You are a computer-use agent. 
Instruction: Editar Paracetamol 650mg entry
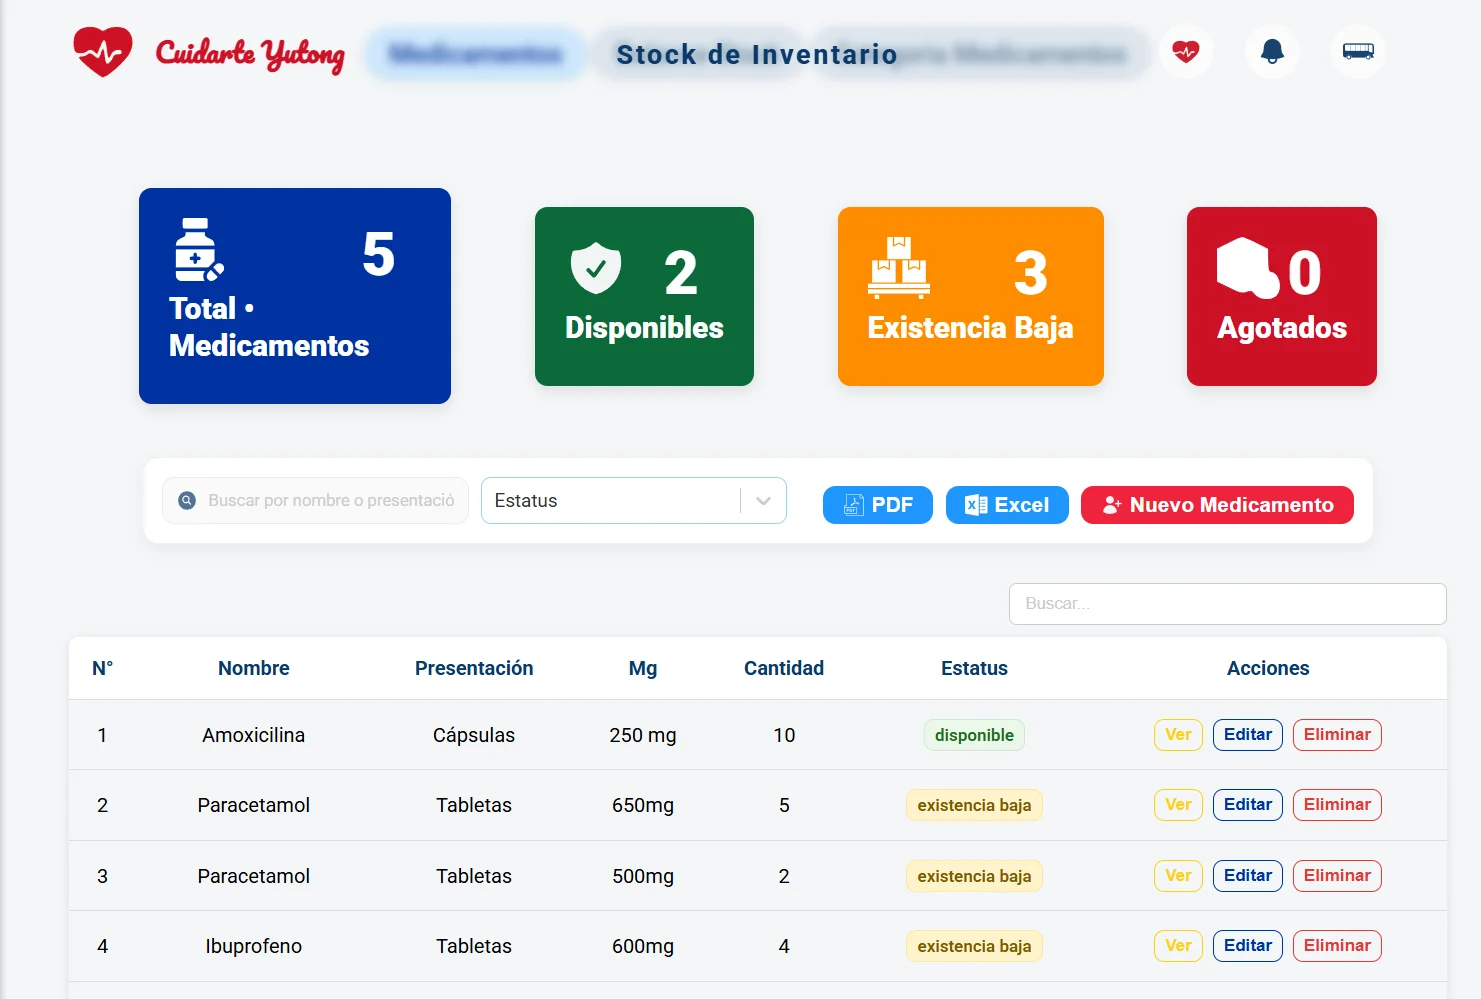click(1248, 805)
